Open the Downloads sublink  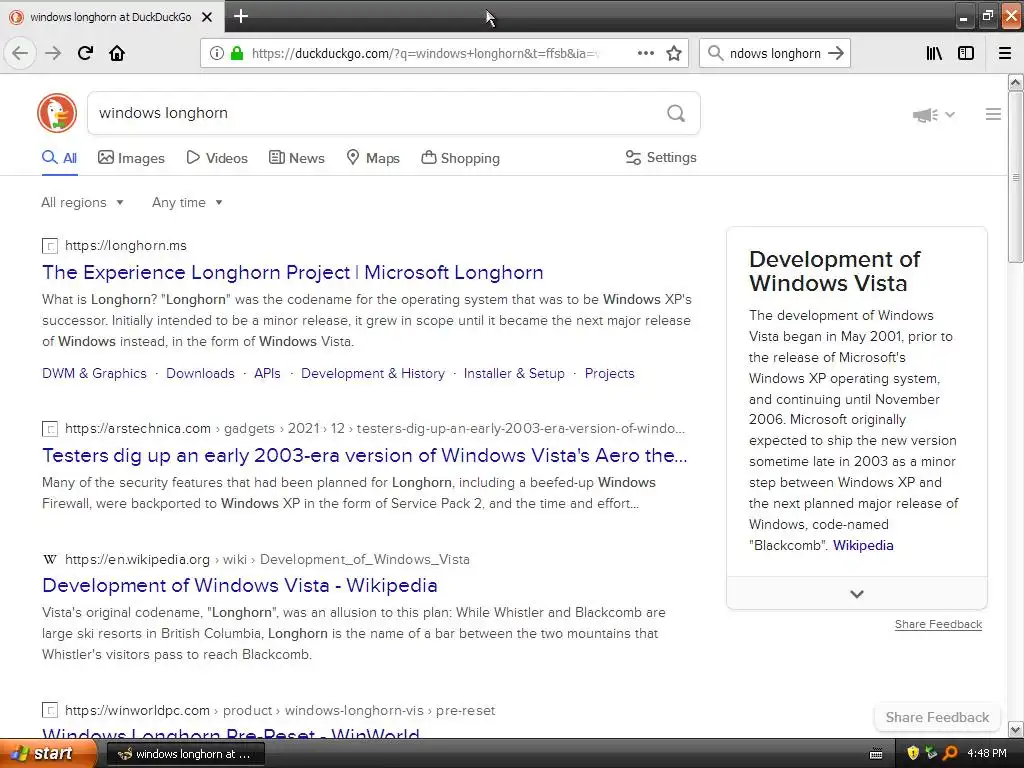[200, 374]
